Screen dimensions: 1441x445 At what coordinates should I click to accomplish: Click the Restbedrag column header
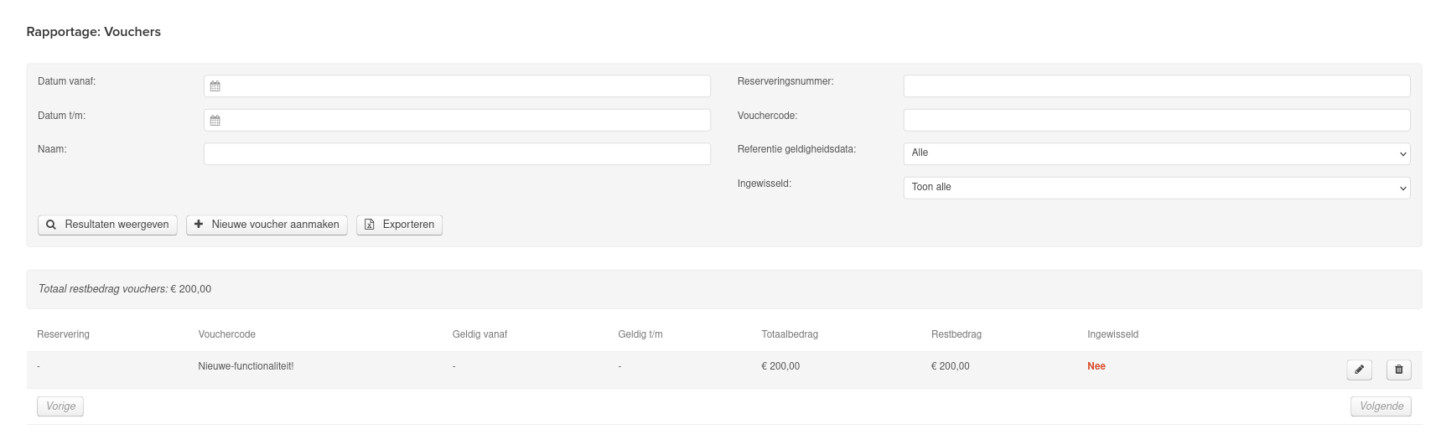[956, 334]
